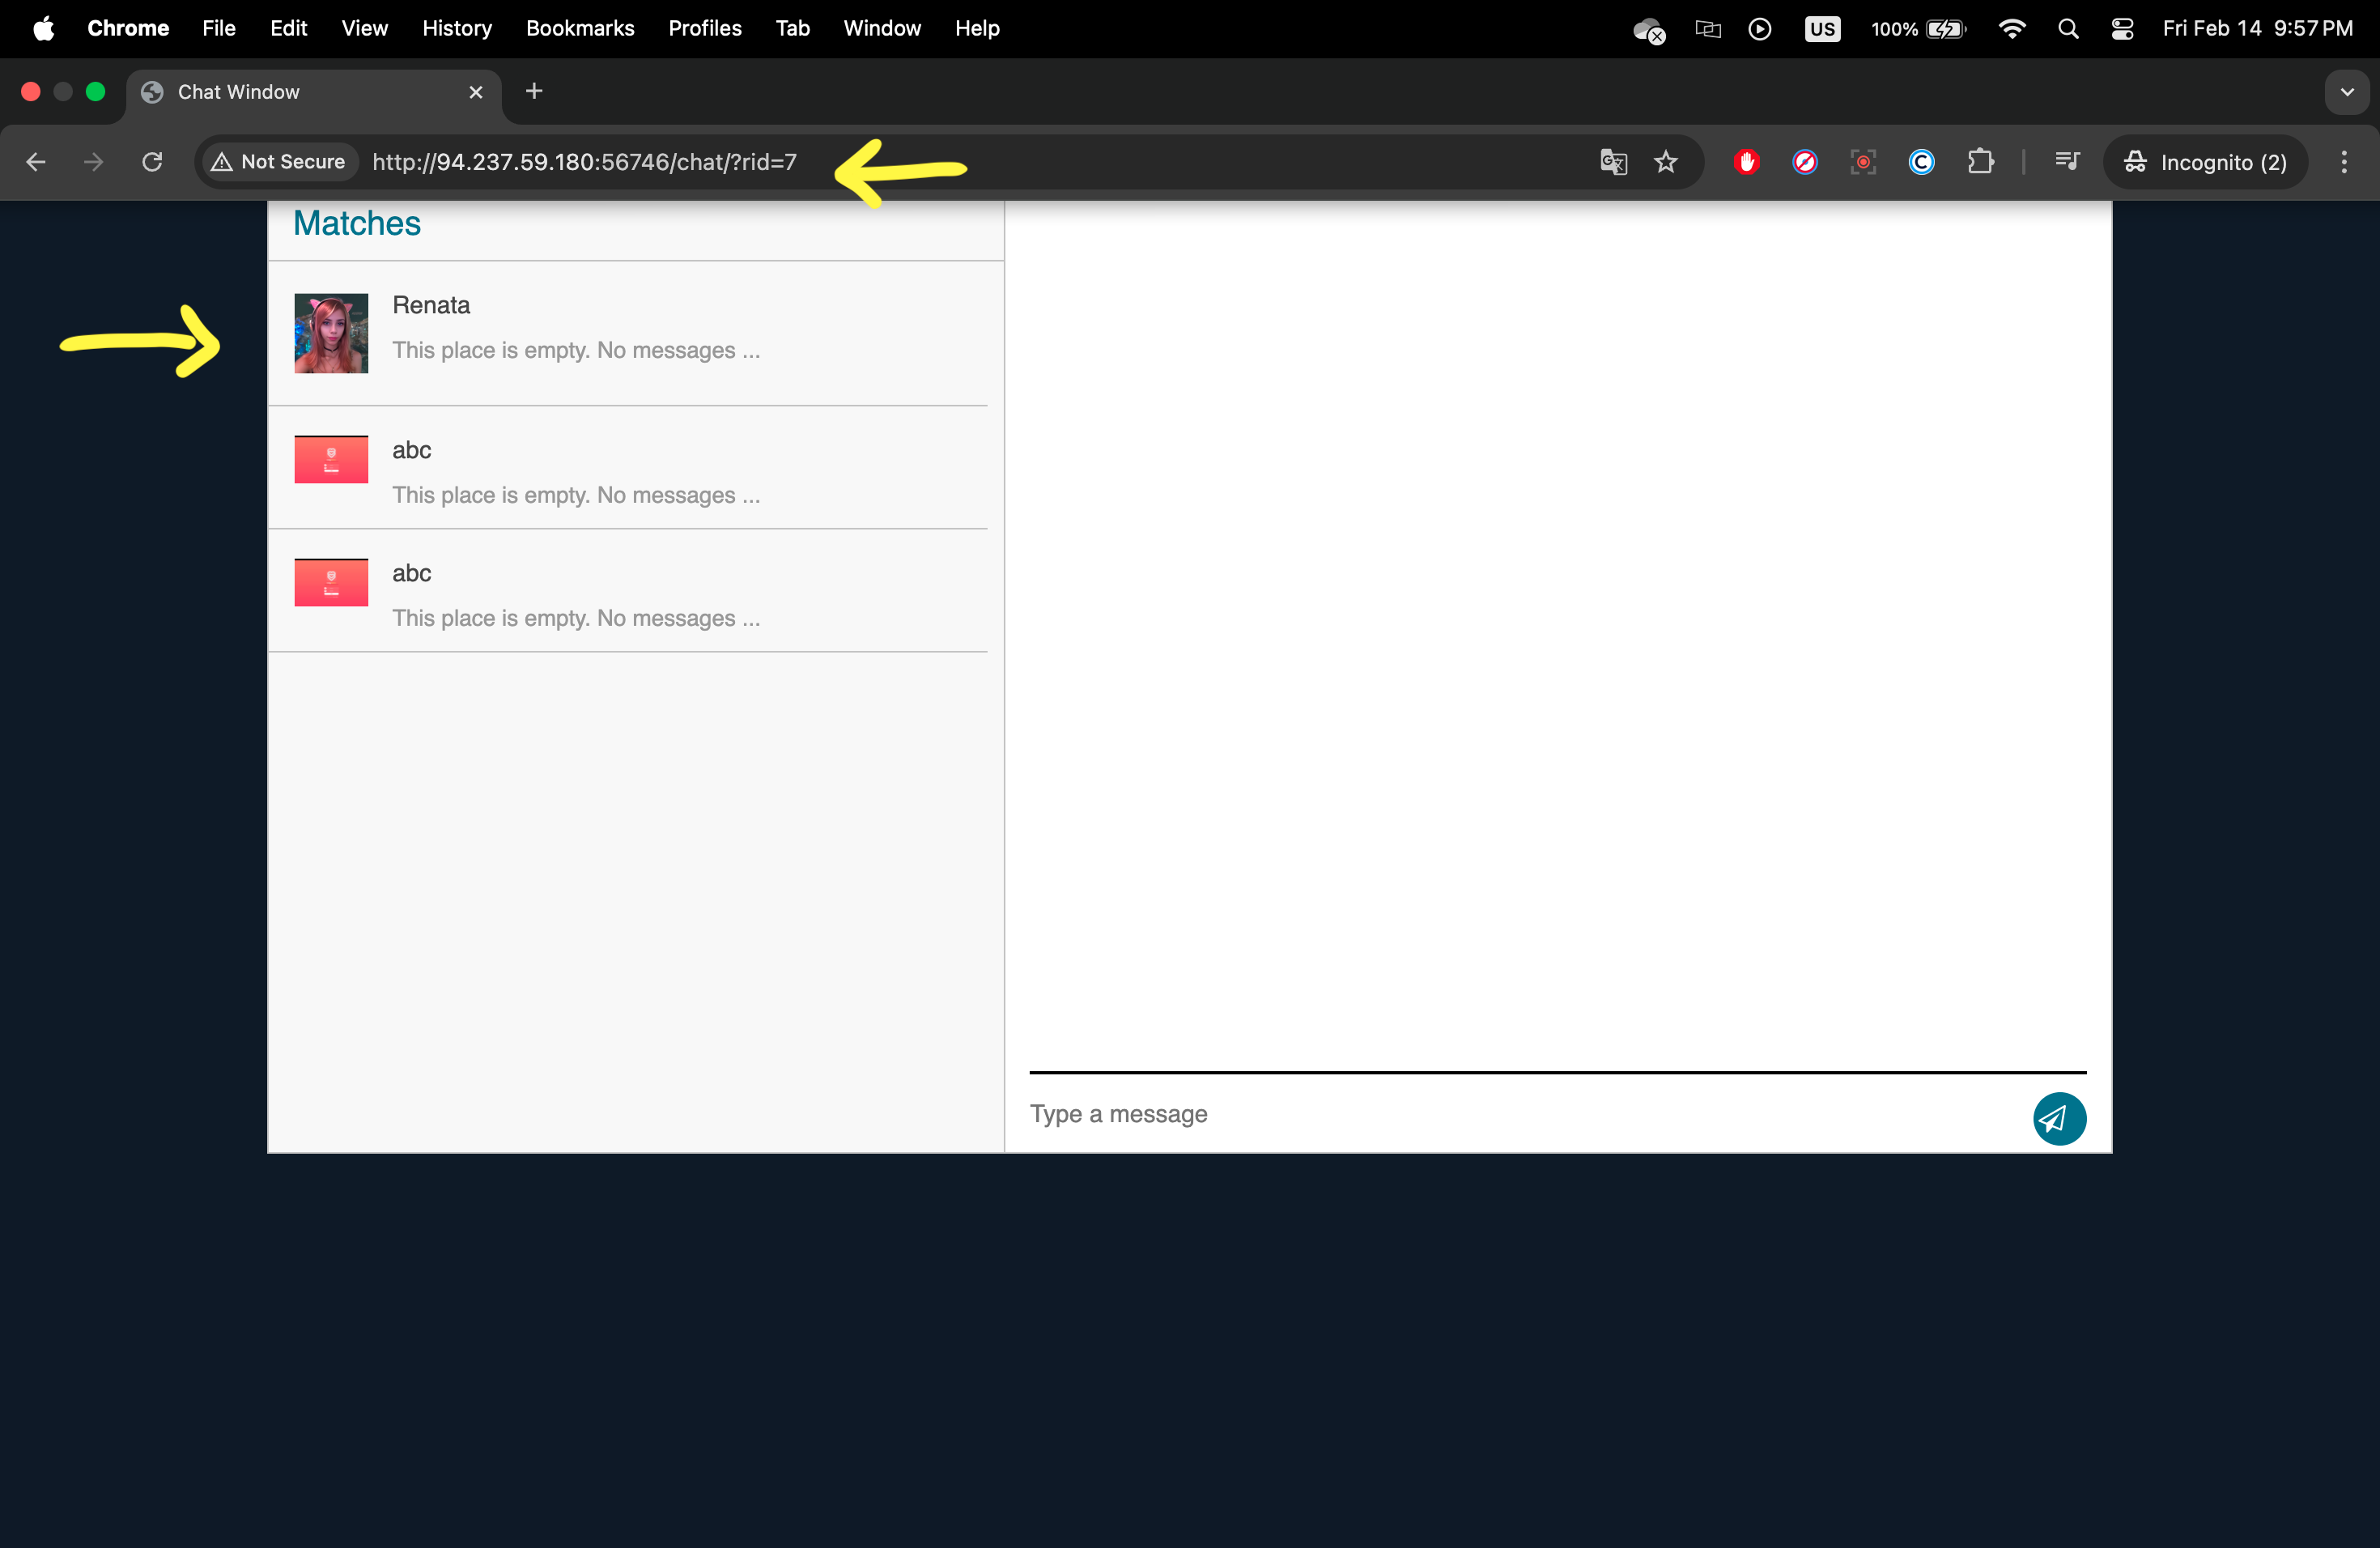The height and width of the screenshot is (1548, 2380).
Task: Click the Type a message field
Action: pyautogui.click(x=1520, y=1114)
